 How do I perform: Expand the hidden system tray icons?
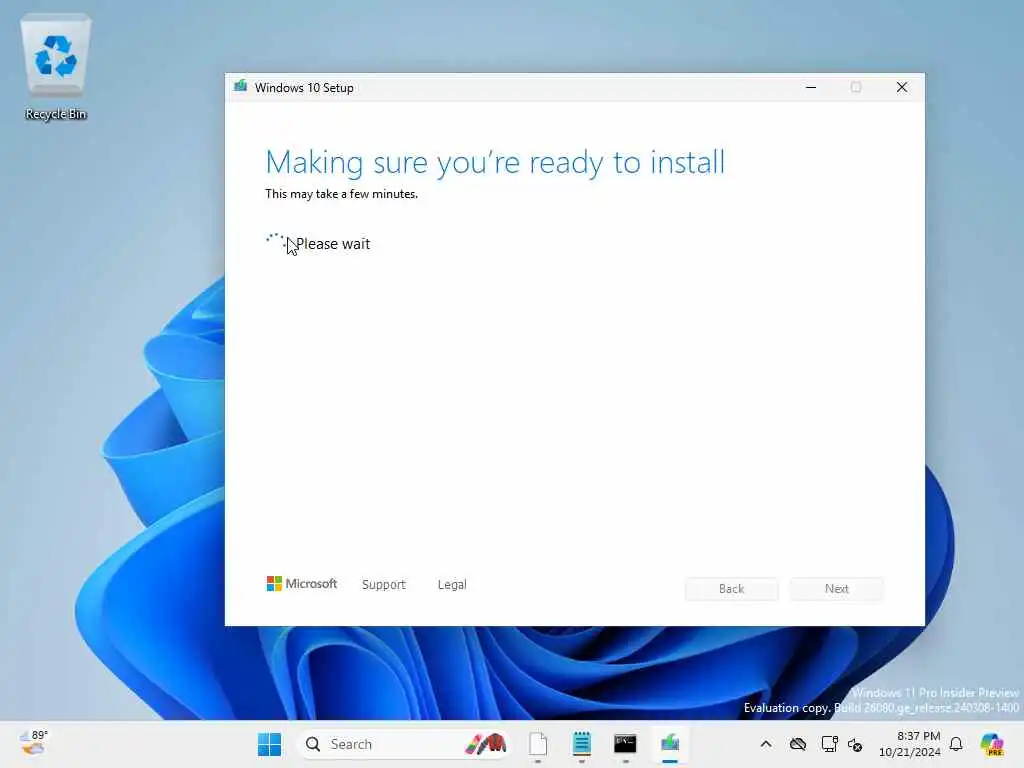pos(766,744)
